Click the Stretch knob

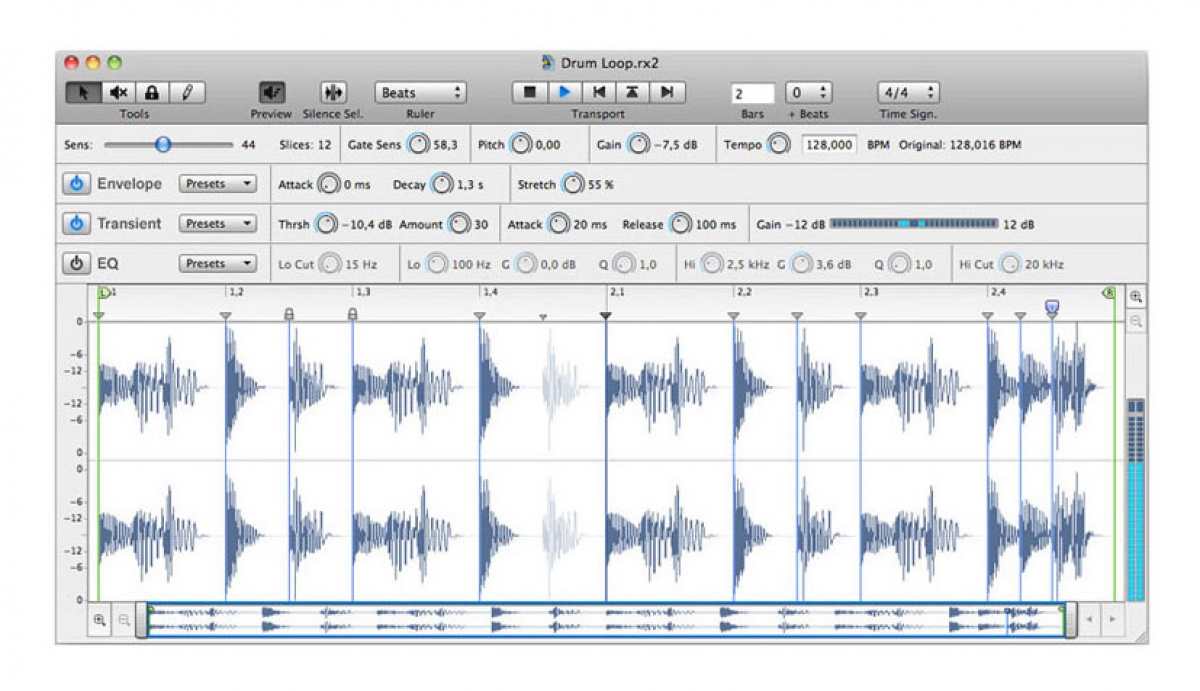pyautogui.click(x=573, y=185)
